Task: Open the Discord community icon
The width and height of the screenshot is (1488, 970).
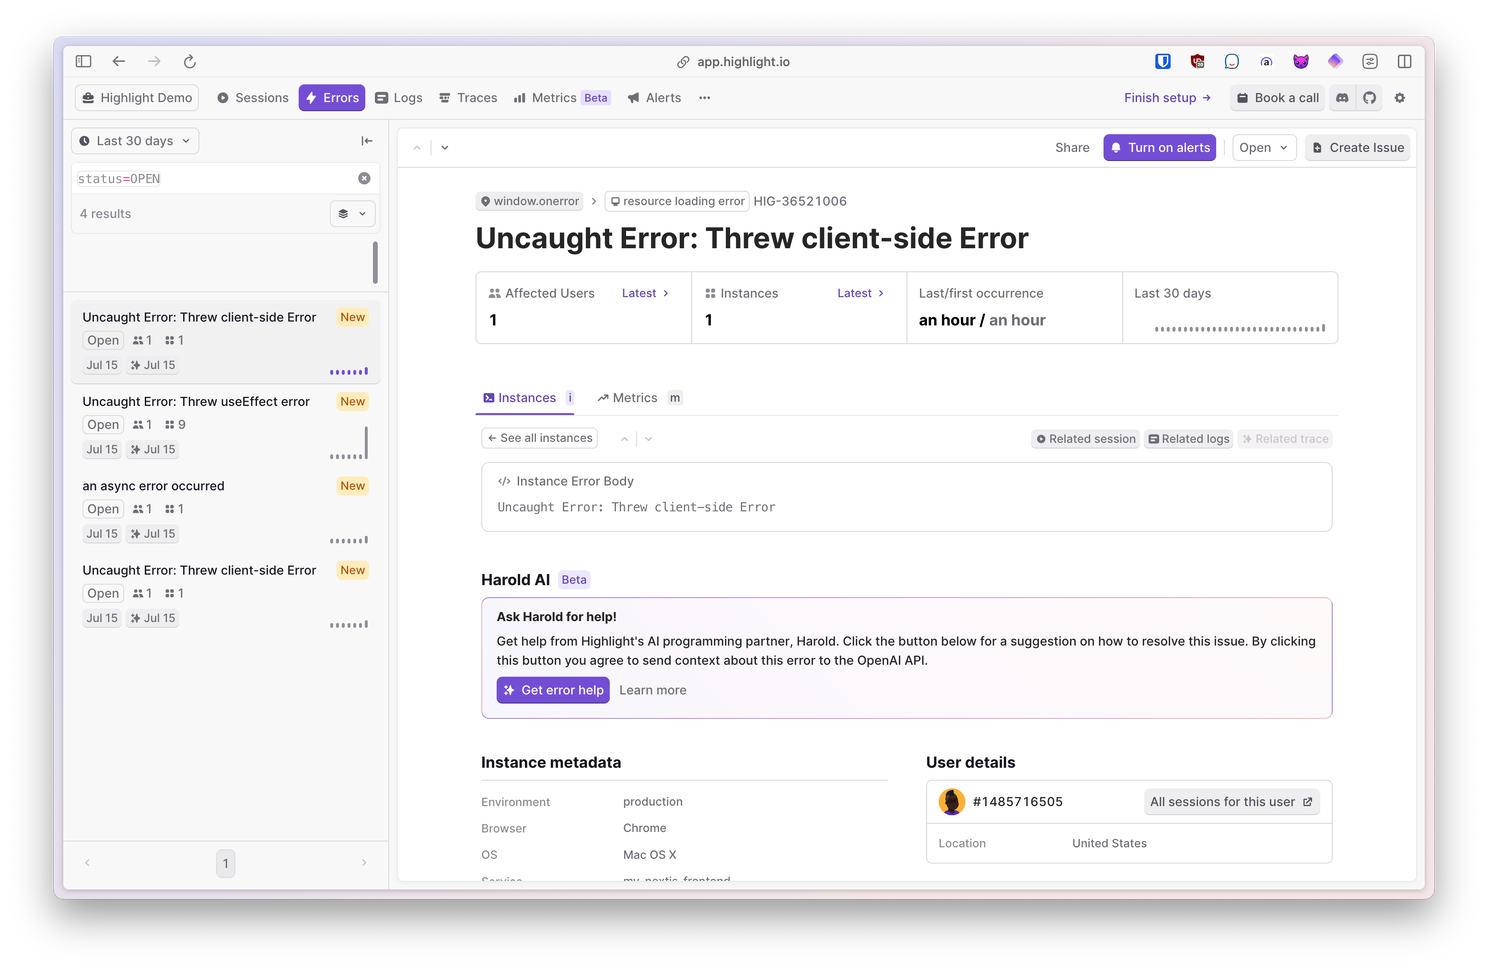Action: [x=1342, y=98]
